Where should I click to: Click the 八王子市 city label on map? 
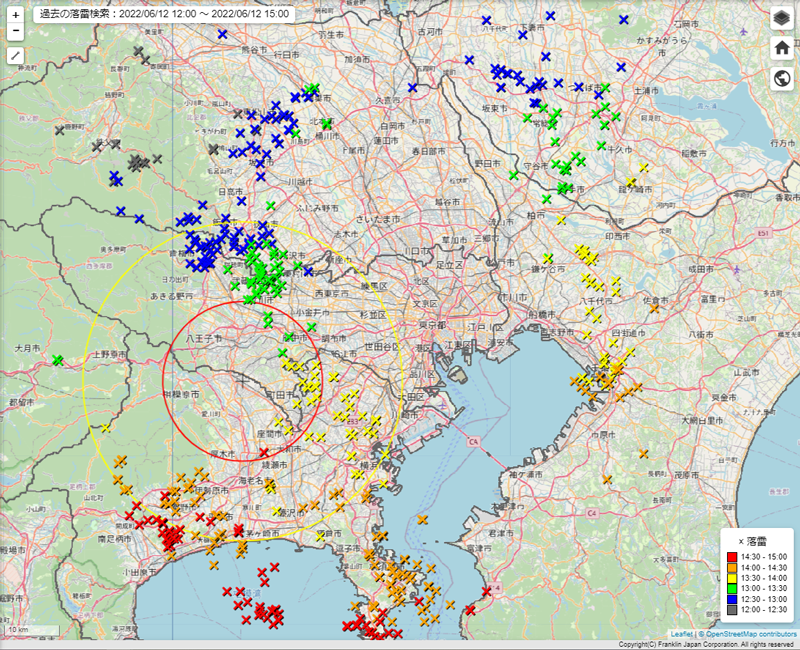[203, 339]
